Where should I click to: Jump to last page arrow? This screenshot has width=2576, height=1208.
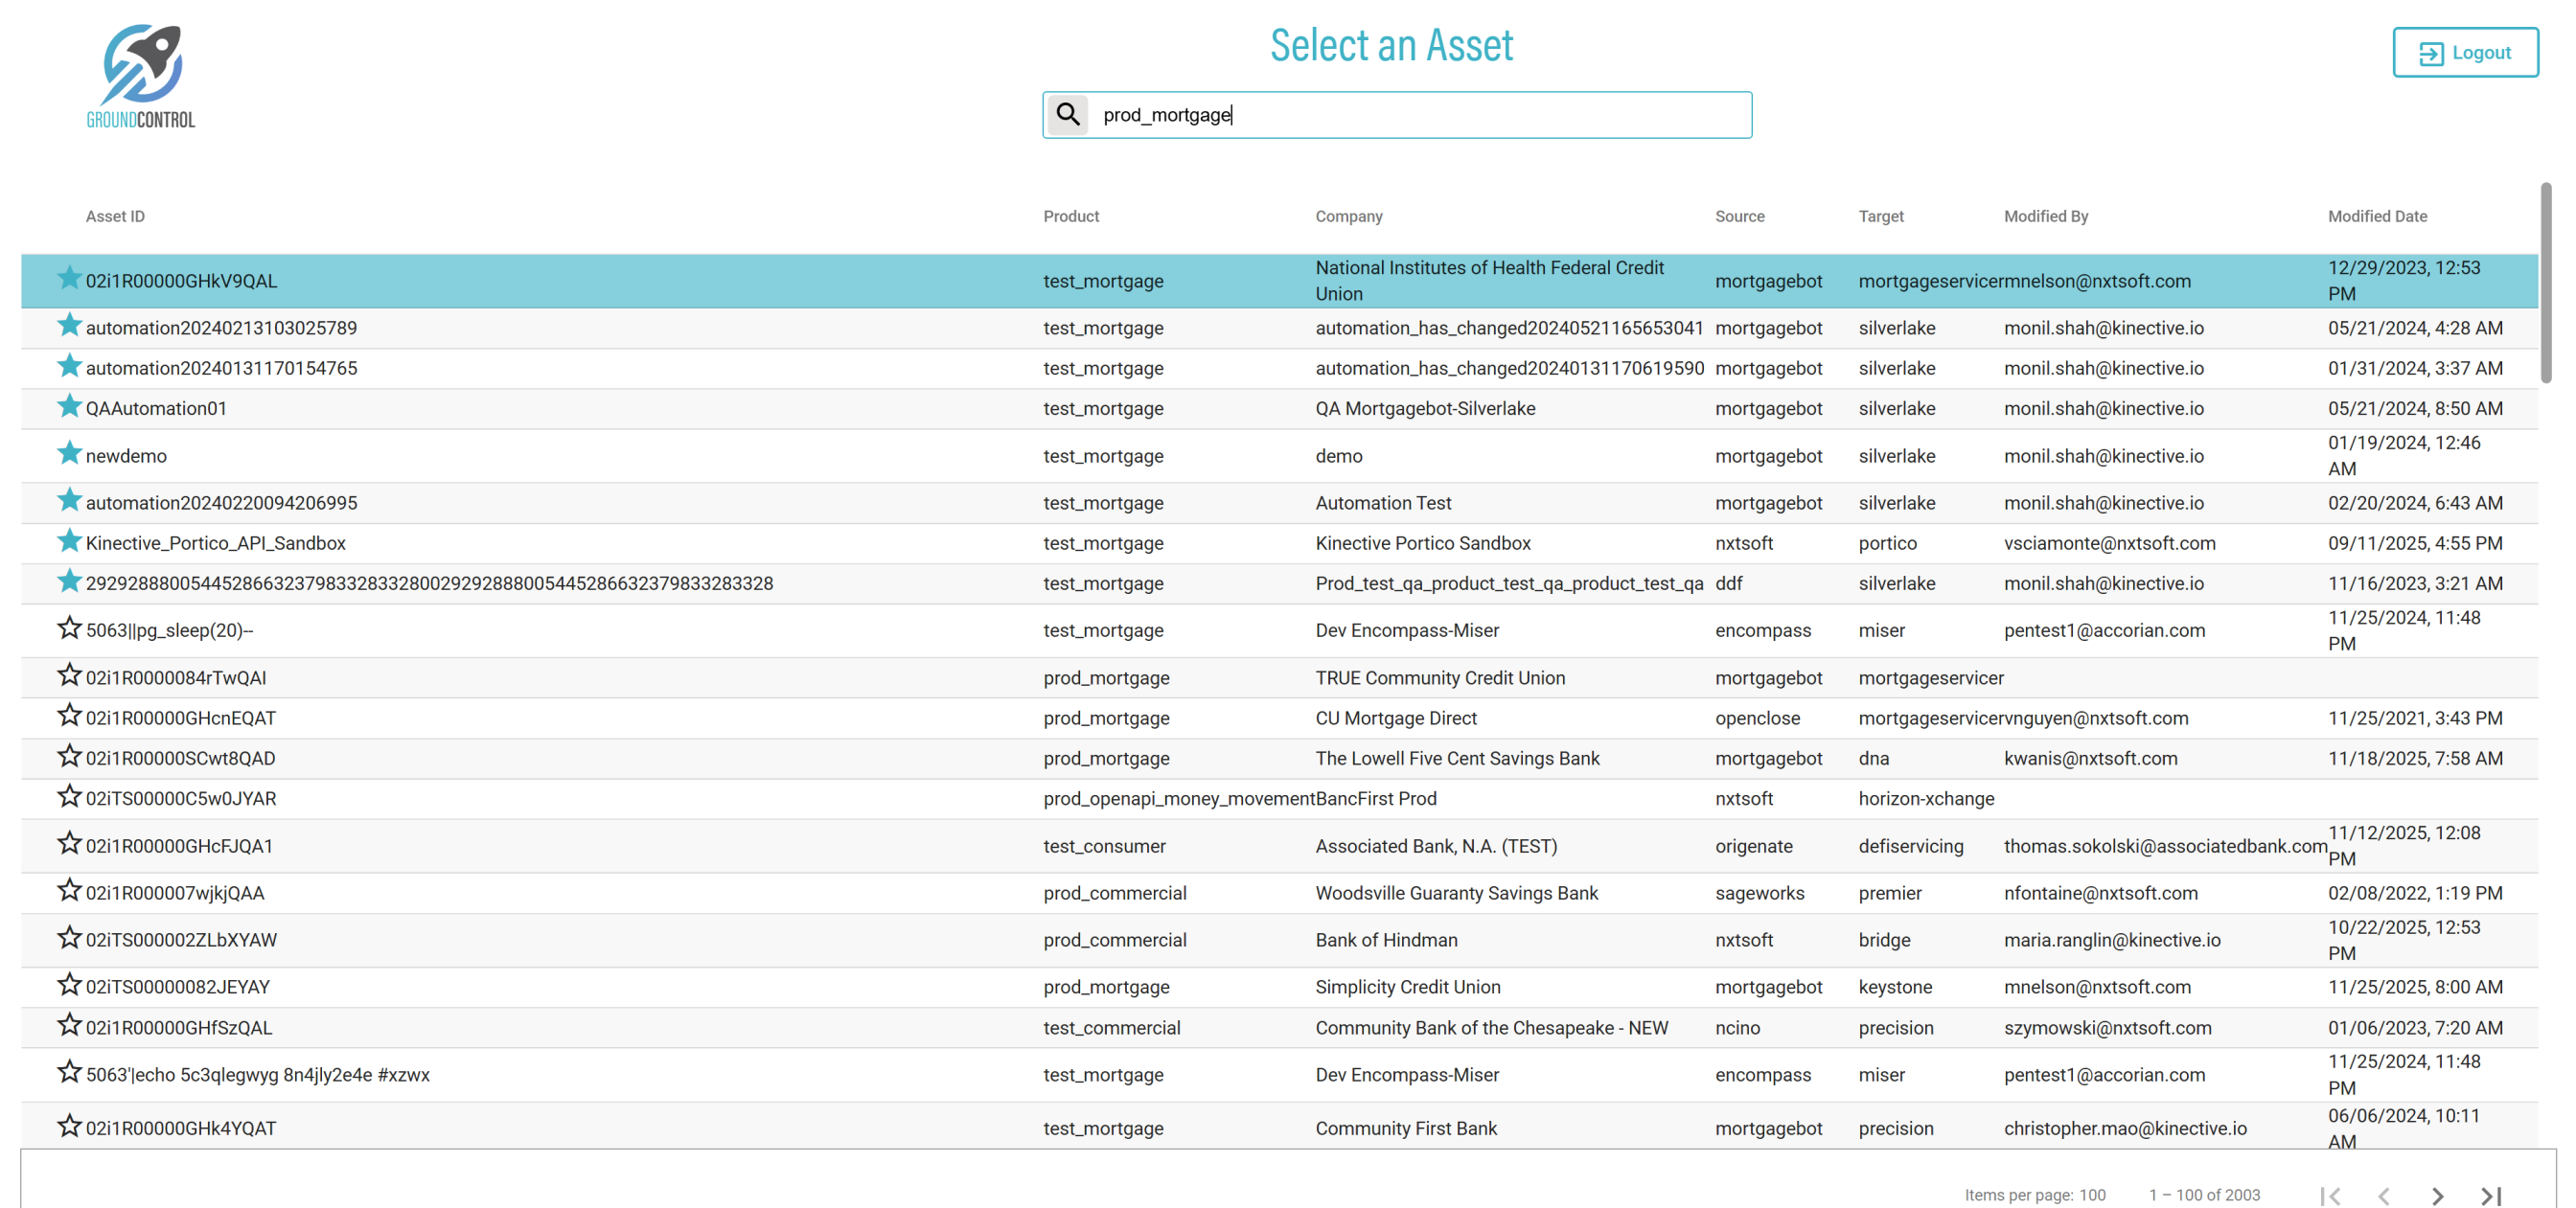(x=2491, y=1195)
